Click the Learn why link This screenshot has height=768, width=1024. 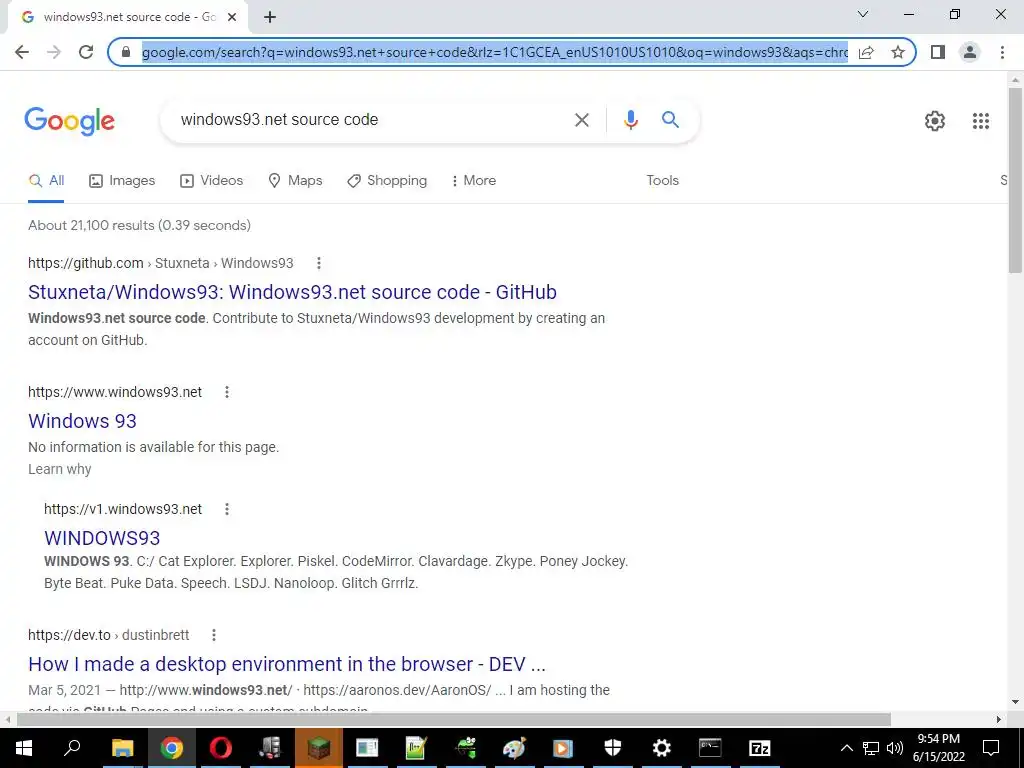59,470
